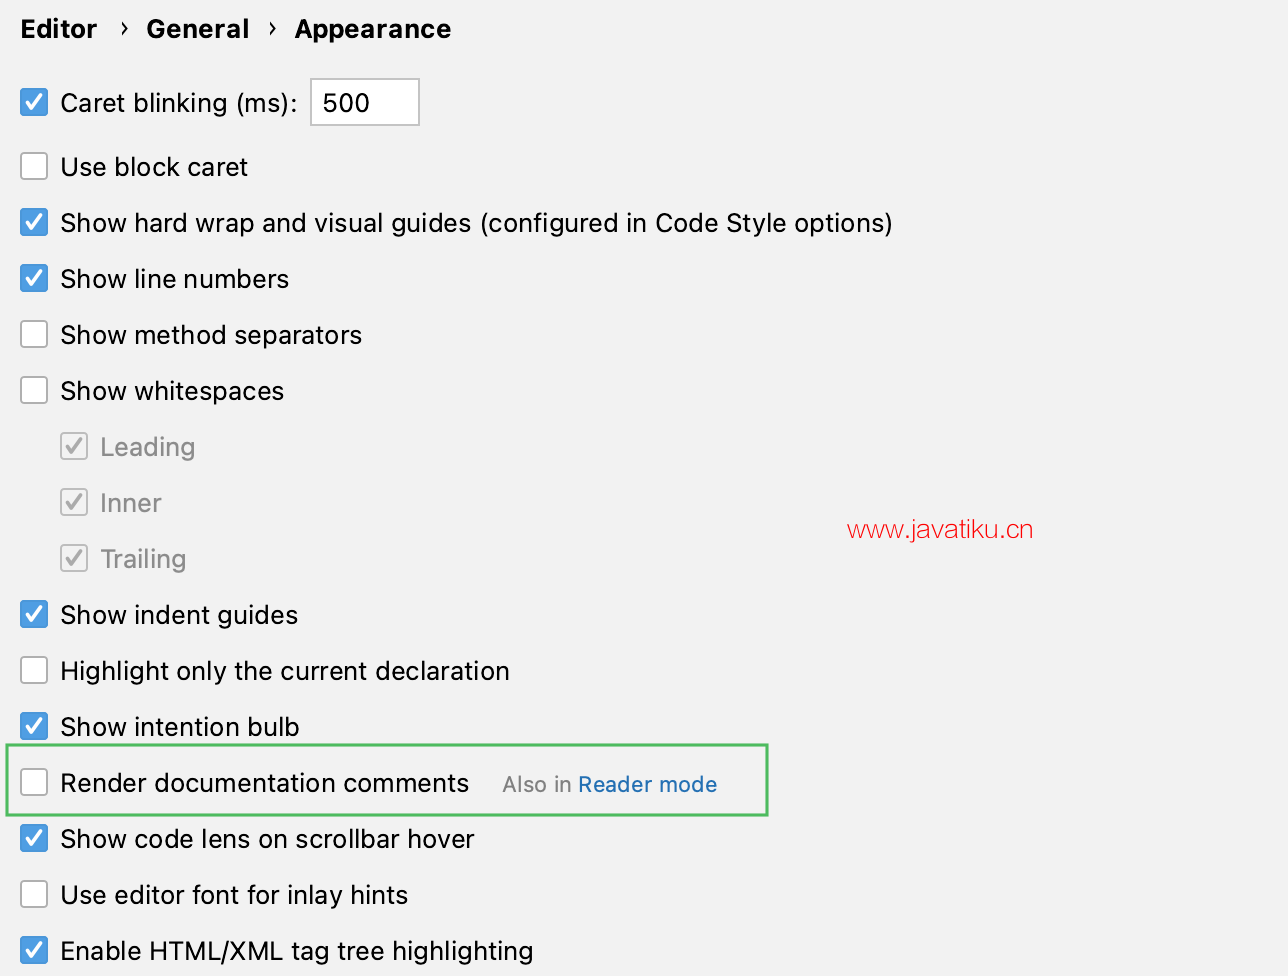Viewport: 1288px width, 976px height.
Task: Open the Reader mode link
Action: pos(647,784)
